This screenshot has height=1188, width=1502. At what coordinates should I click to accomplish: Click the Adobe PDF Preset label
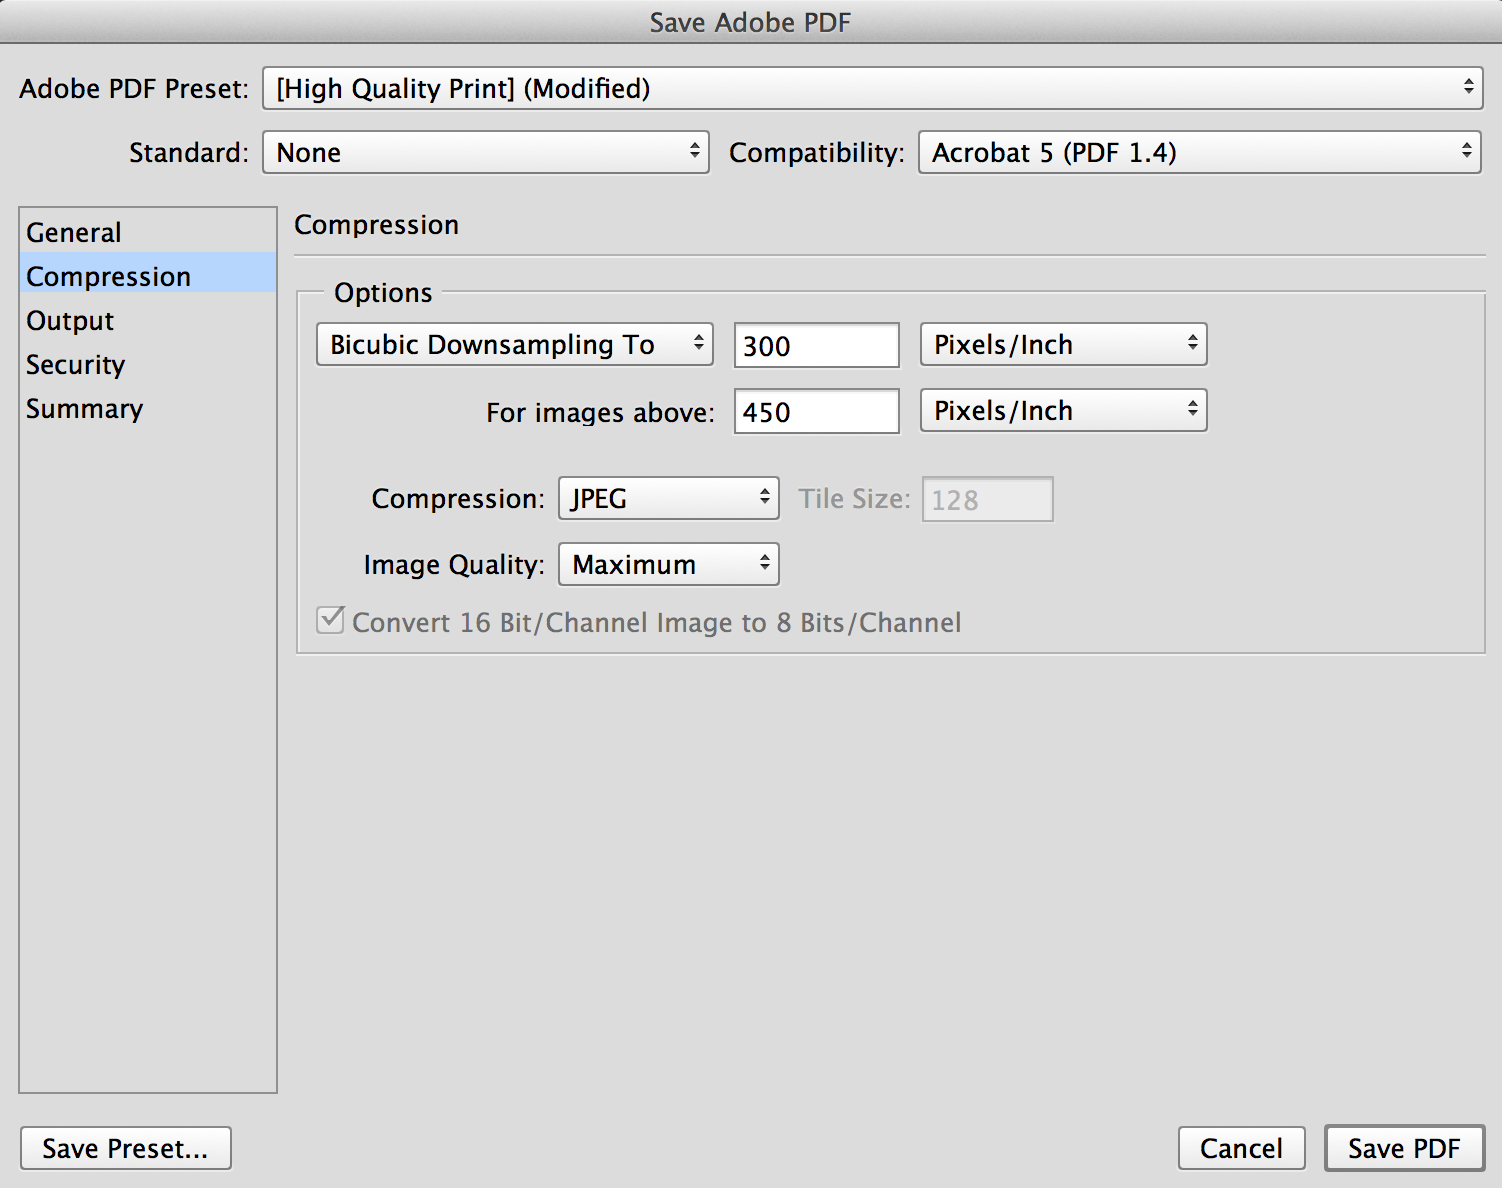134,89
